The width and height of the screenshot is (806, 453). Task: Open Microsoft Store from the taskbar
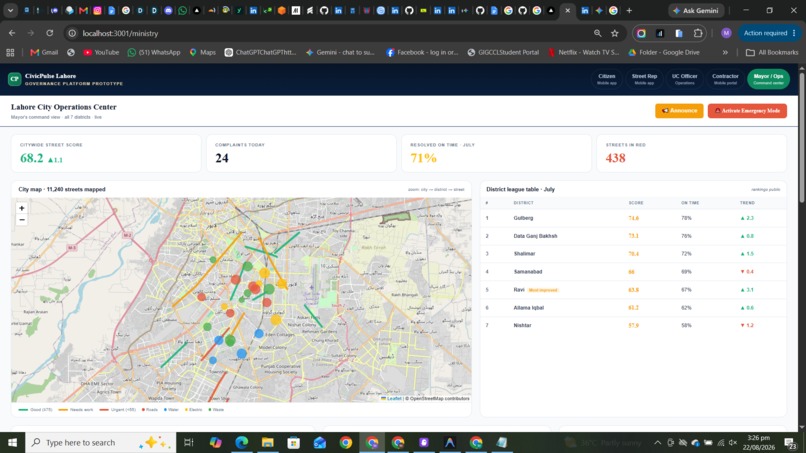(x=294, y=442)
